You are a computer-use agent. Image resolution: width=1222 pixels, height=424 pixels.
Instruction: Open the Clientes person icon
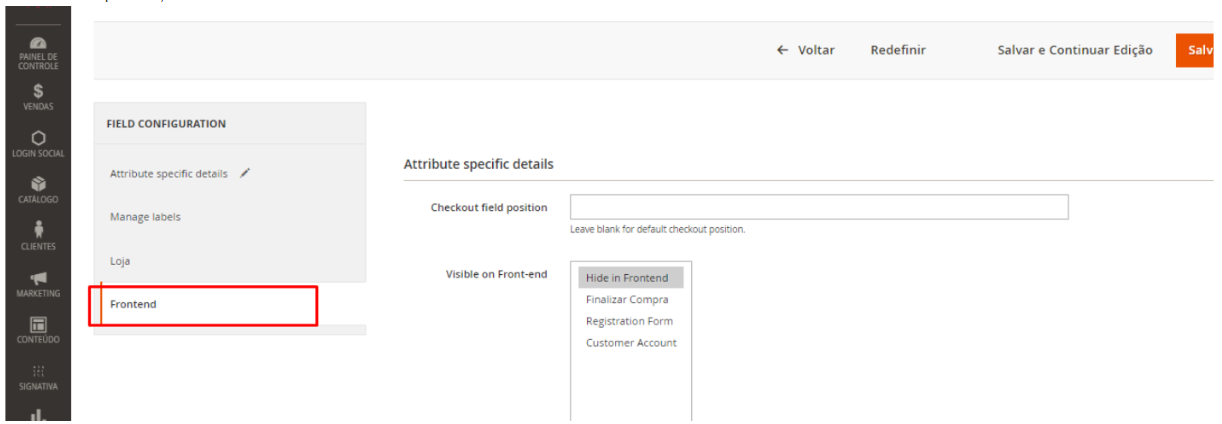[38, 228]
